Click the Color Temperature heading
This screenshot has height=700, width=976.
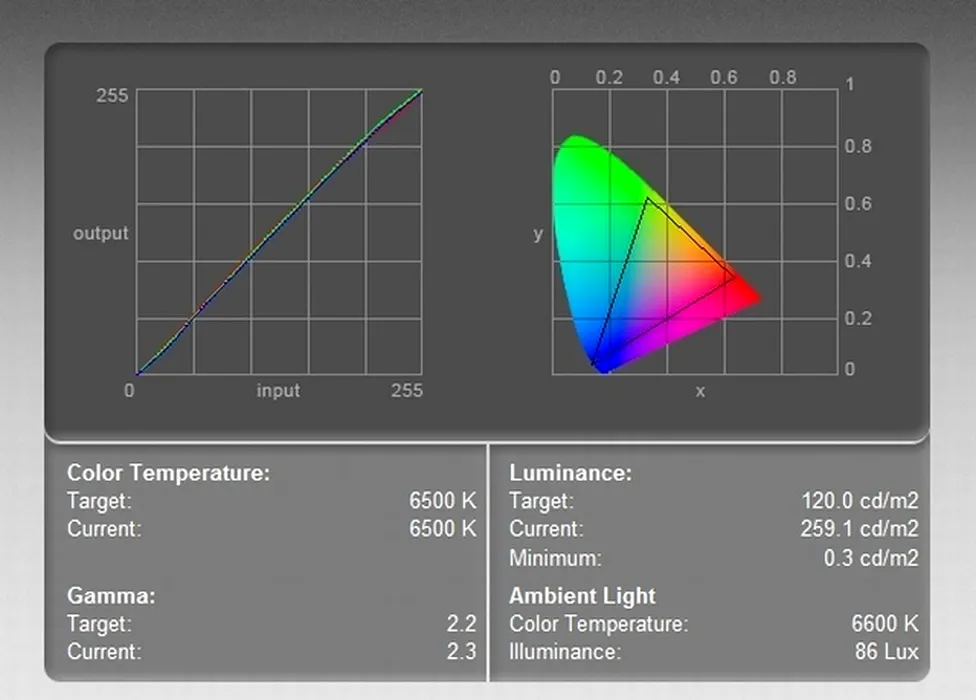coord(168,473)
